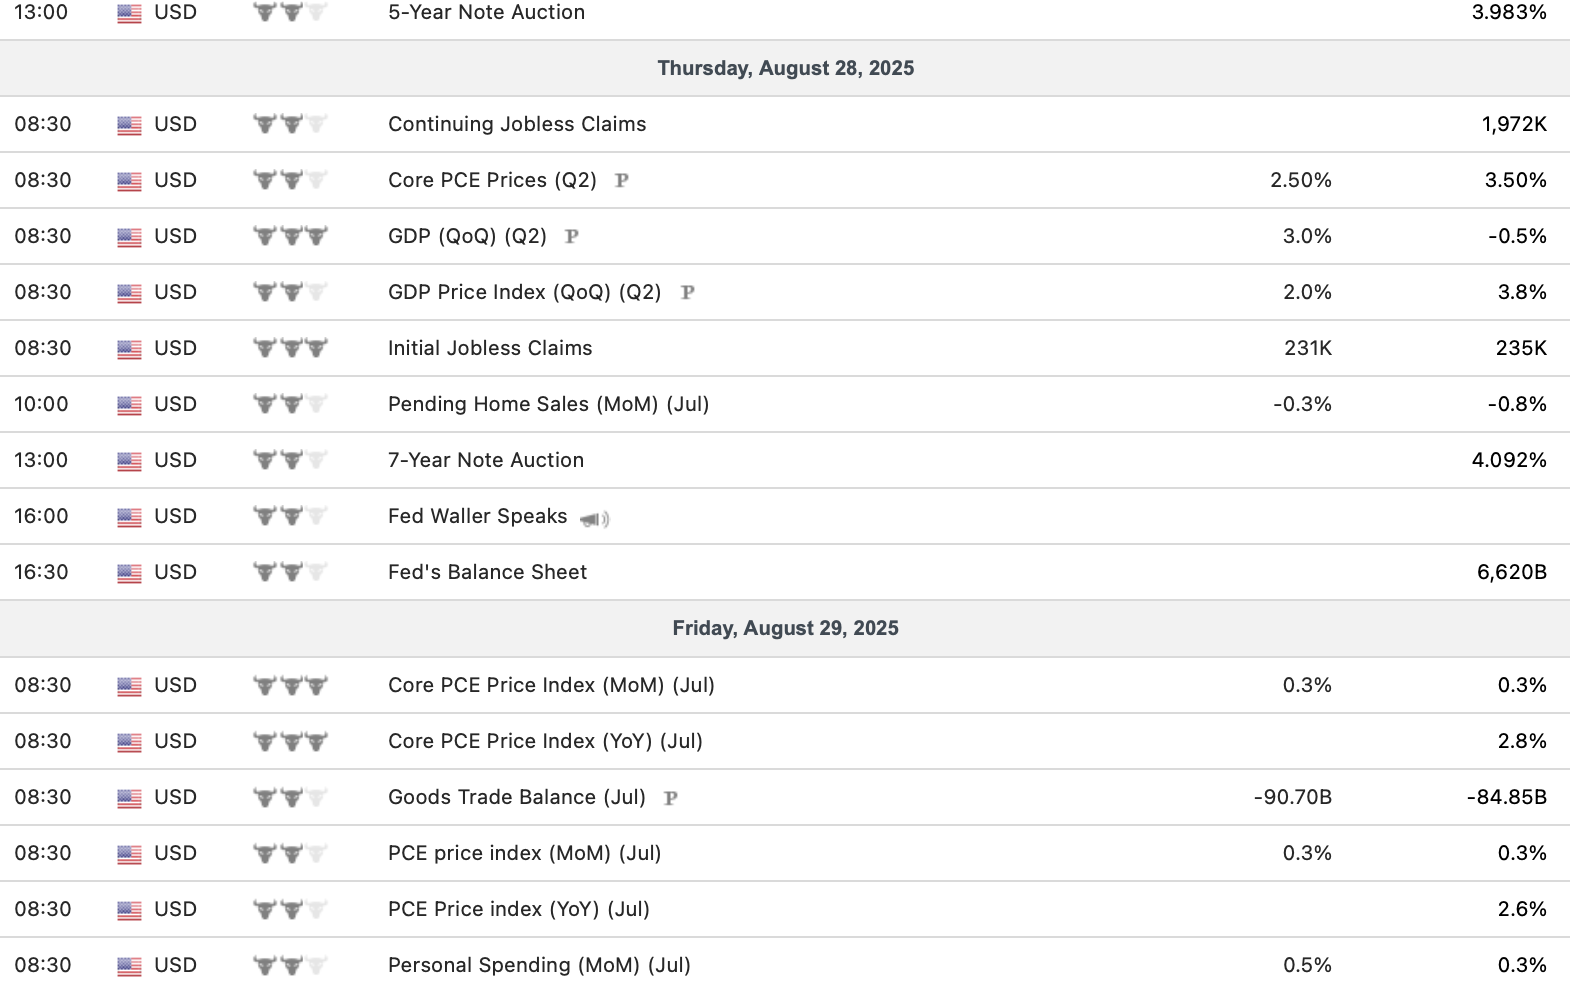Click the bull importance icons in the 7-Year Note Auction row
Image resolution: width=1570 pixels, height=982 pixels.
point(290,460)
